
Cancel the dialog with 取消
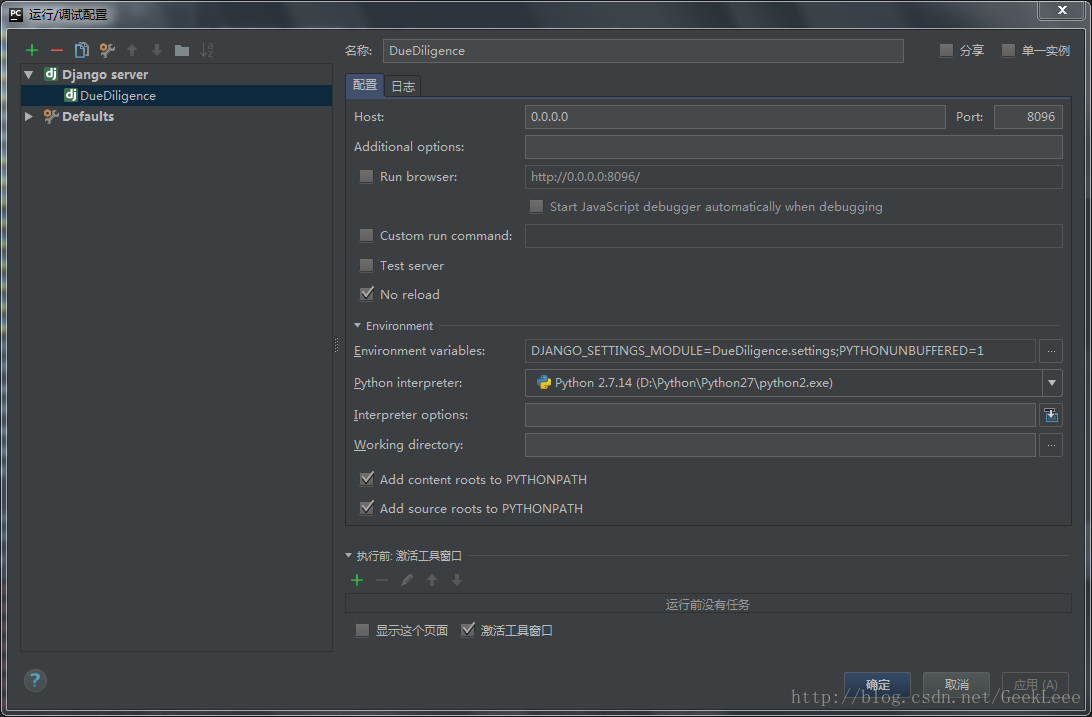tap(956, 684)
